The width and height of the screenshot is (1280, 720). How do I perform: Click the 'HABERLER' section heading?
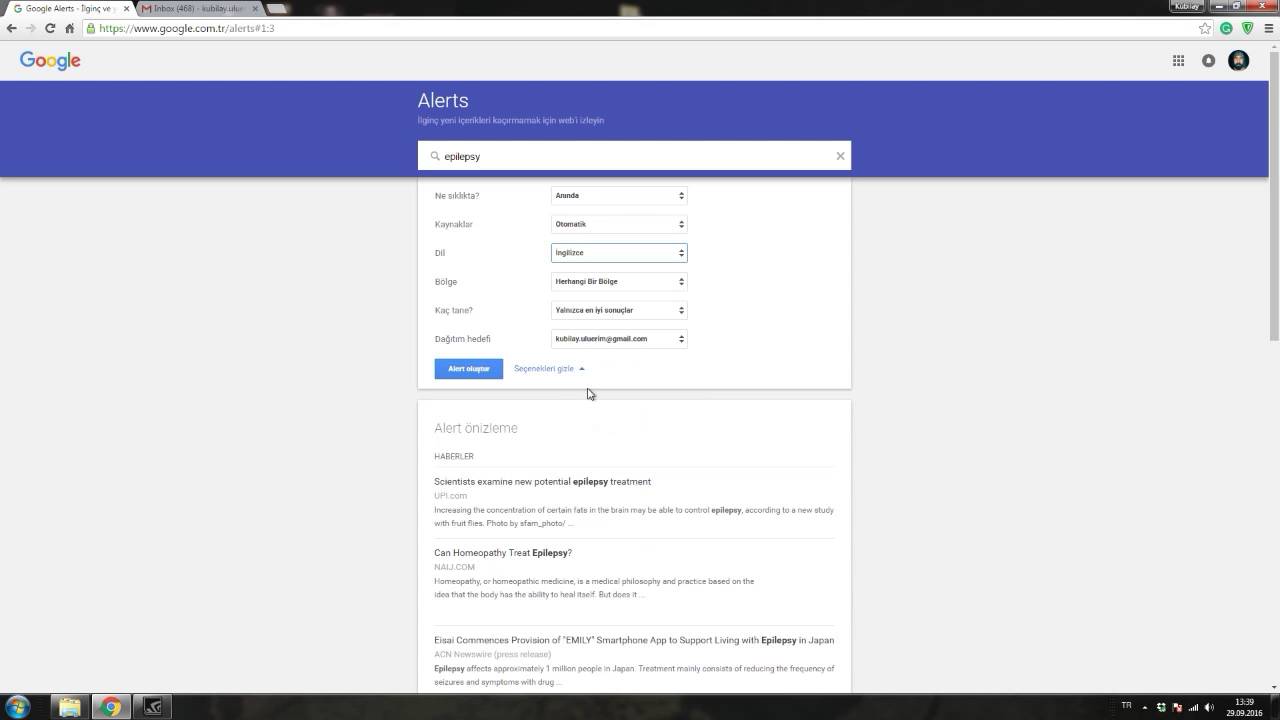pos(454,456)
